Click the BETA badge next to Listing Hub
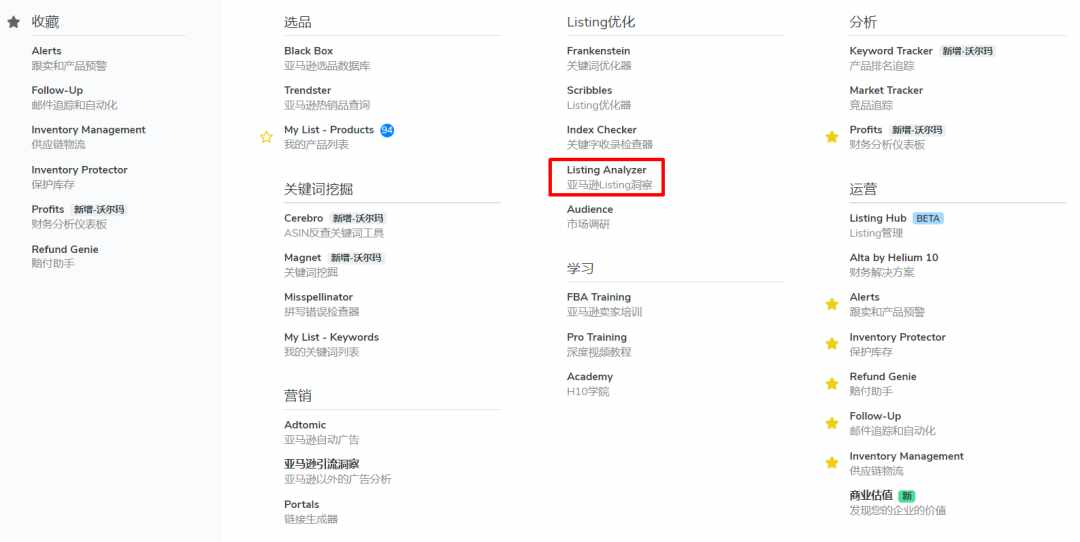The width and height of the screenshot is (1080, 542). point(928,218)
